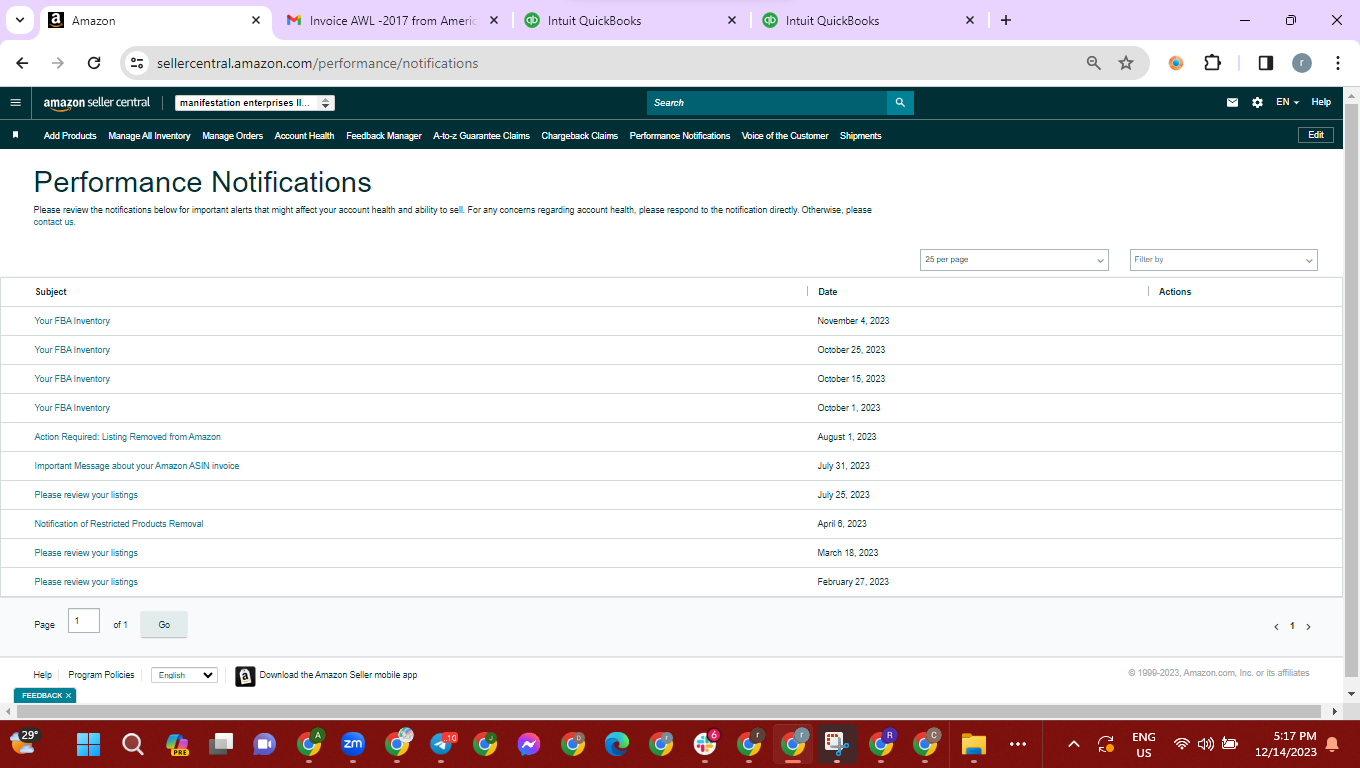Click the Go button for pagination
This screenshot has height=768, width=1360.
click(x=164, y=625)
